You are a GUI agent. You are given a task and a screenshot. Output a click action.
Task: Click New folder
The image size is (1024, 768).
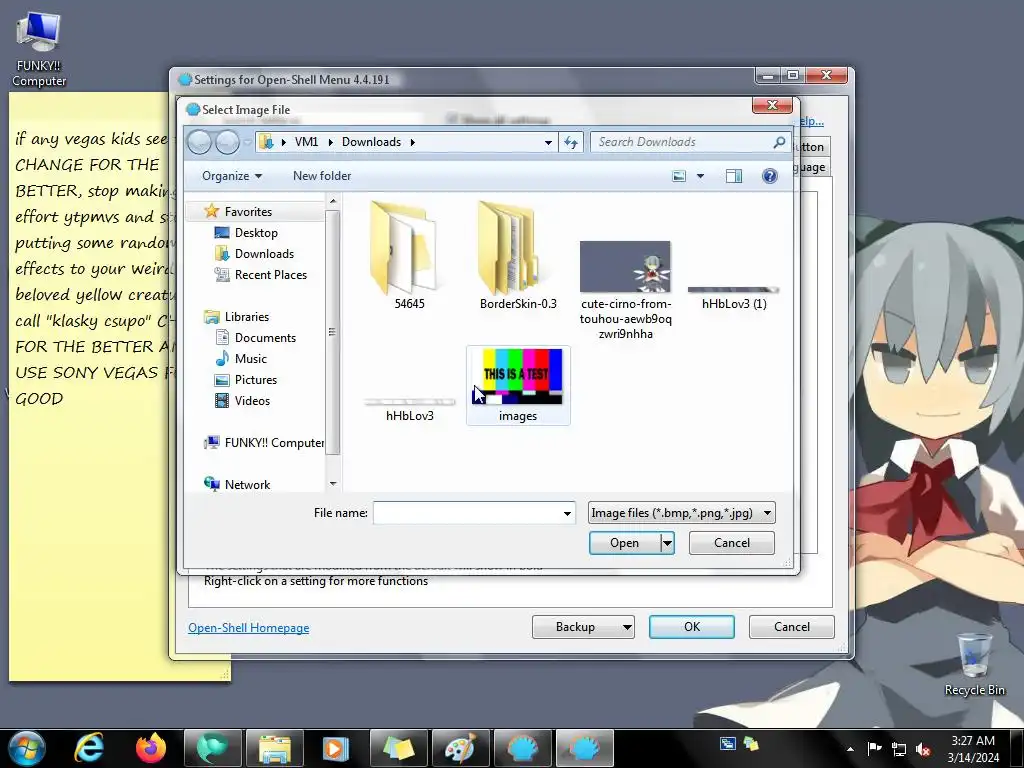(x=322, y=176)
